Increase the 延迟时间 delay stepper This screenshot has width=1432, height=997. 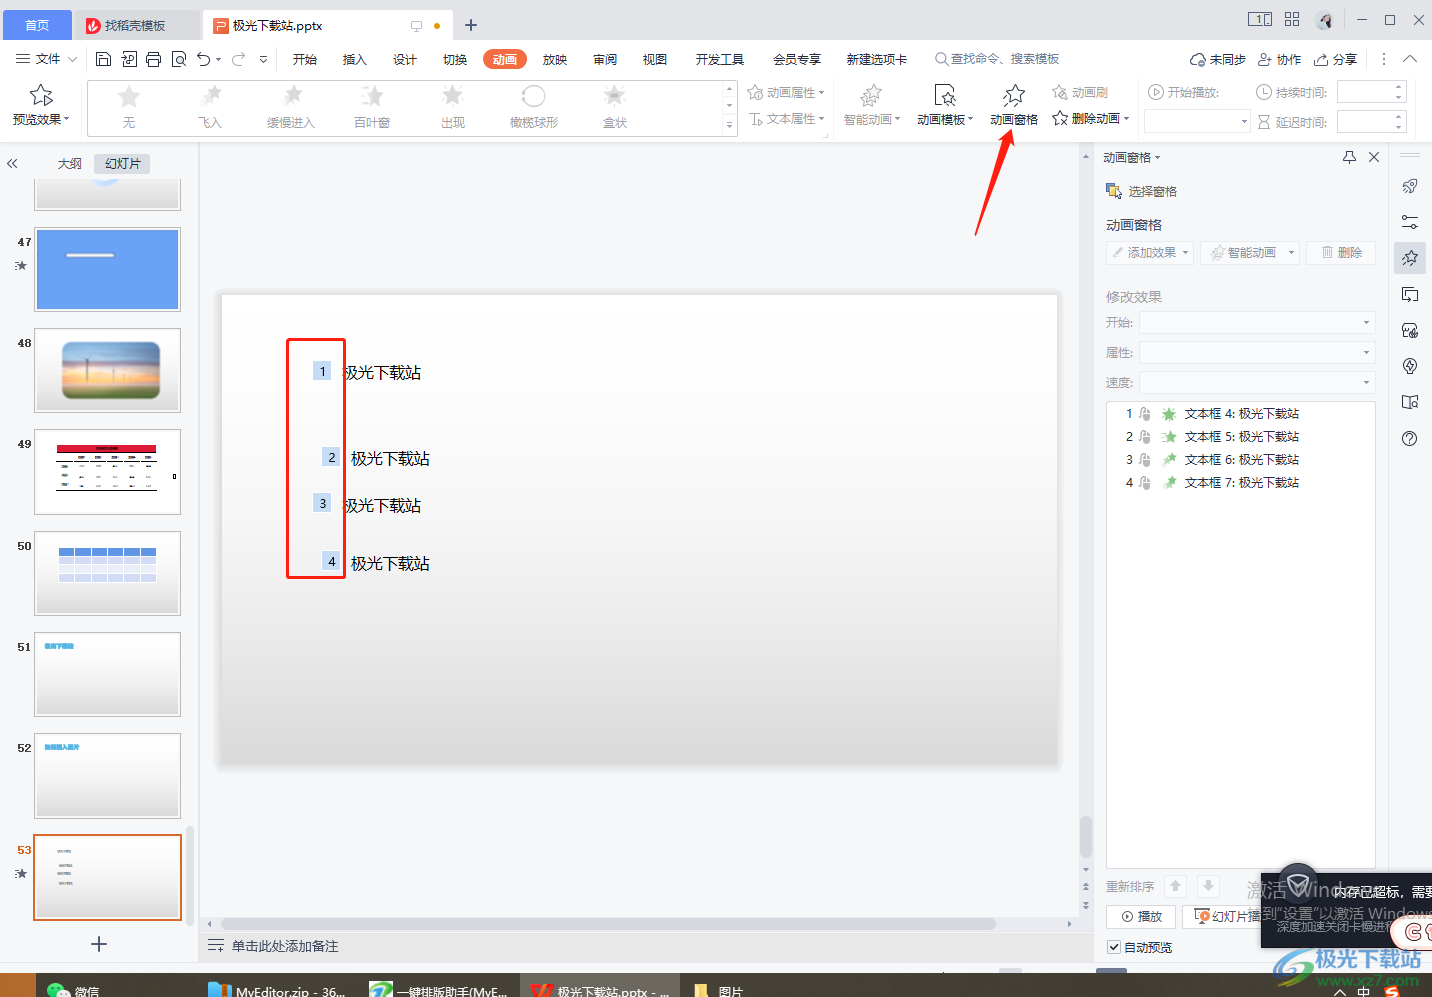tap(1399, 117)
